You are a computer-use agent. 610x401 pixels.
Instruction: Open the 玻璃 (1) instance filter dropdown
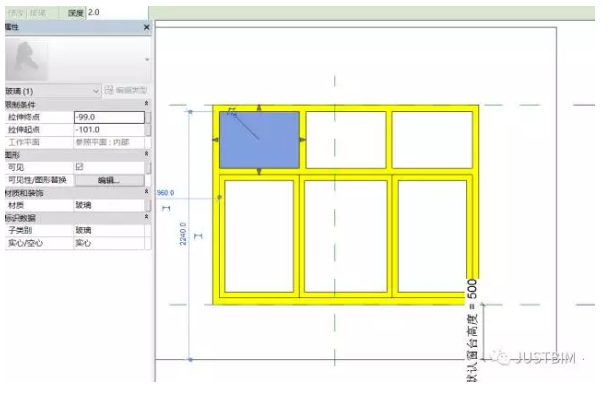(x=53, y=91)
